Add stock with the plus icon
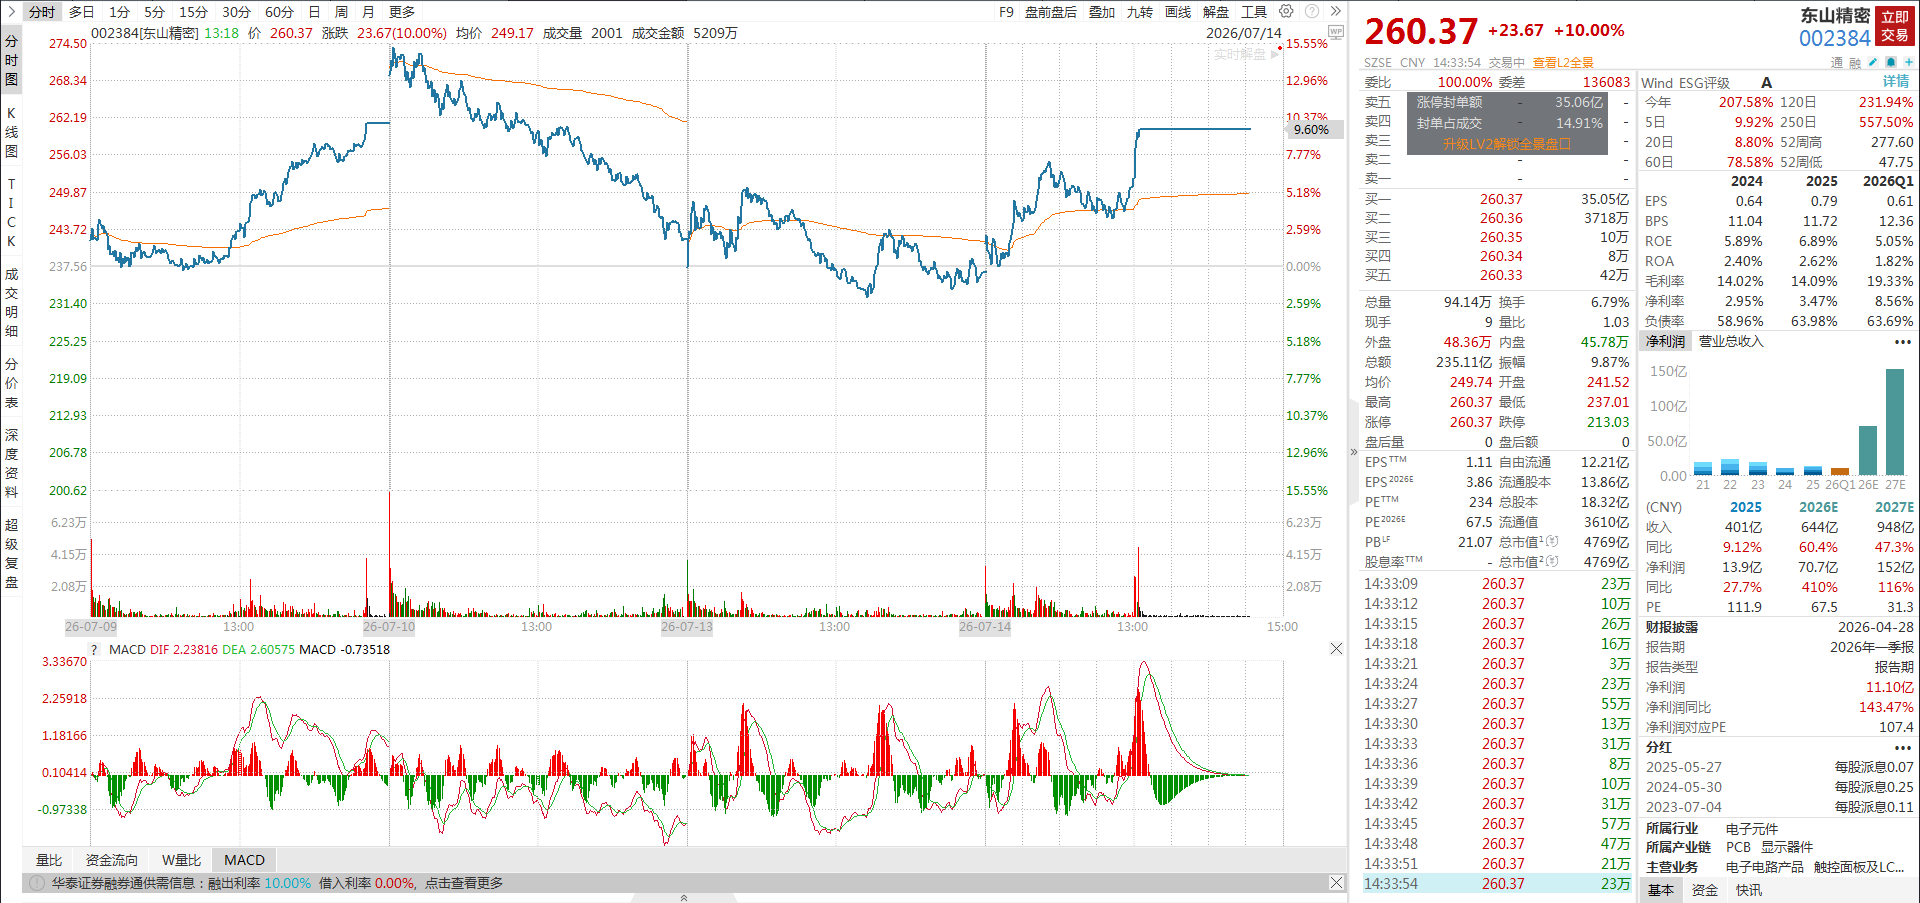The image size is (1920, 903). 1908,62
